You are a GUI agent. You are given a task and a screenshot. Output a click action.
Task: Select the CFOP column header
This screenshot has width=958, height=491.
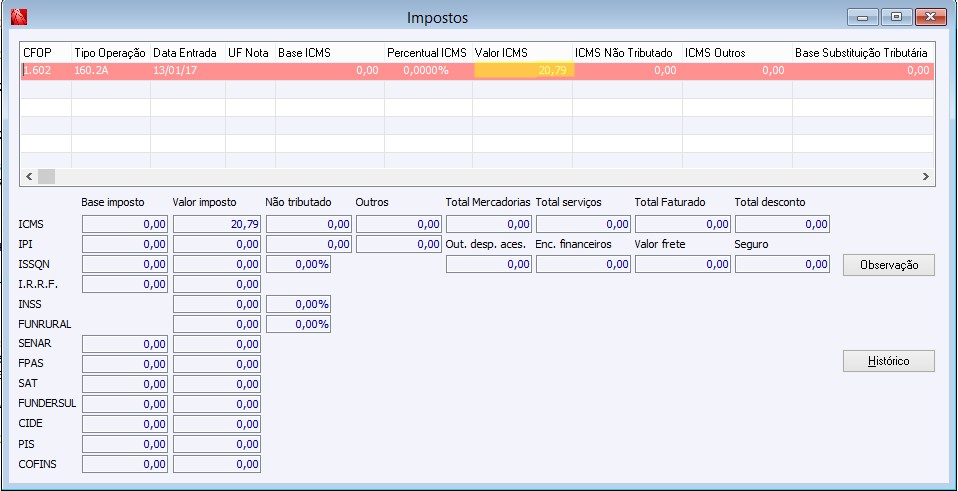point(46,53)
